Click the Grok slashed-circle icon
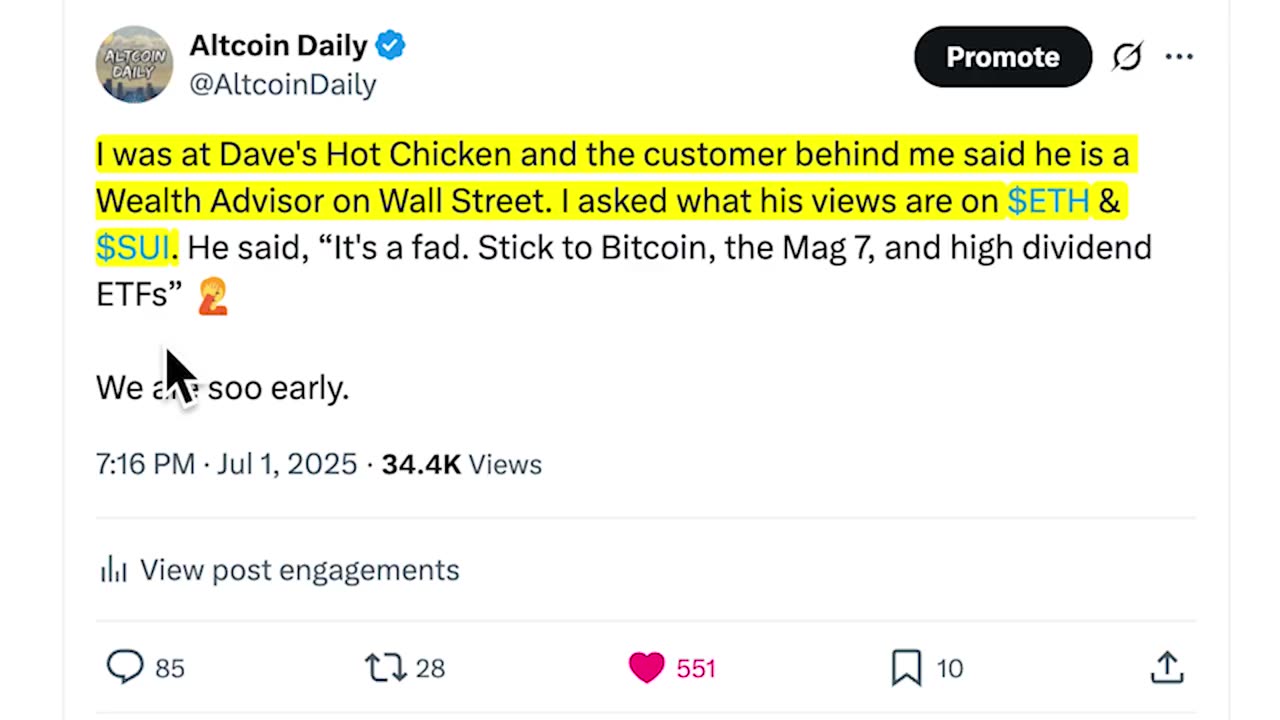 [x=1127, y=57]
